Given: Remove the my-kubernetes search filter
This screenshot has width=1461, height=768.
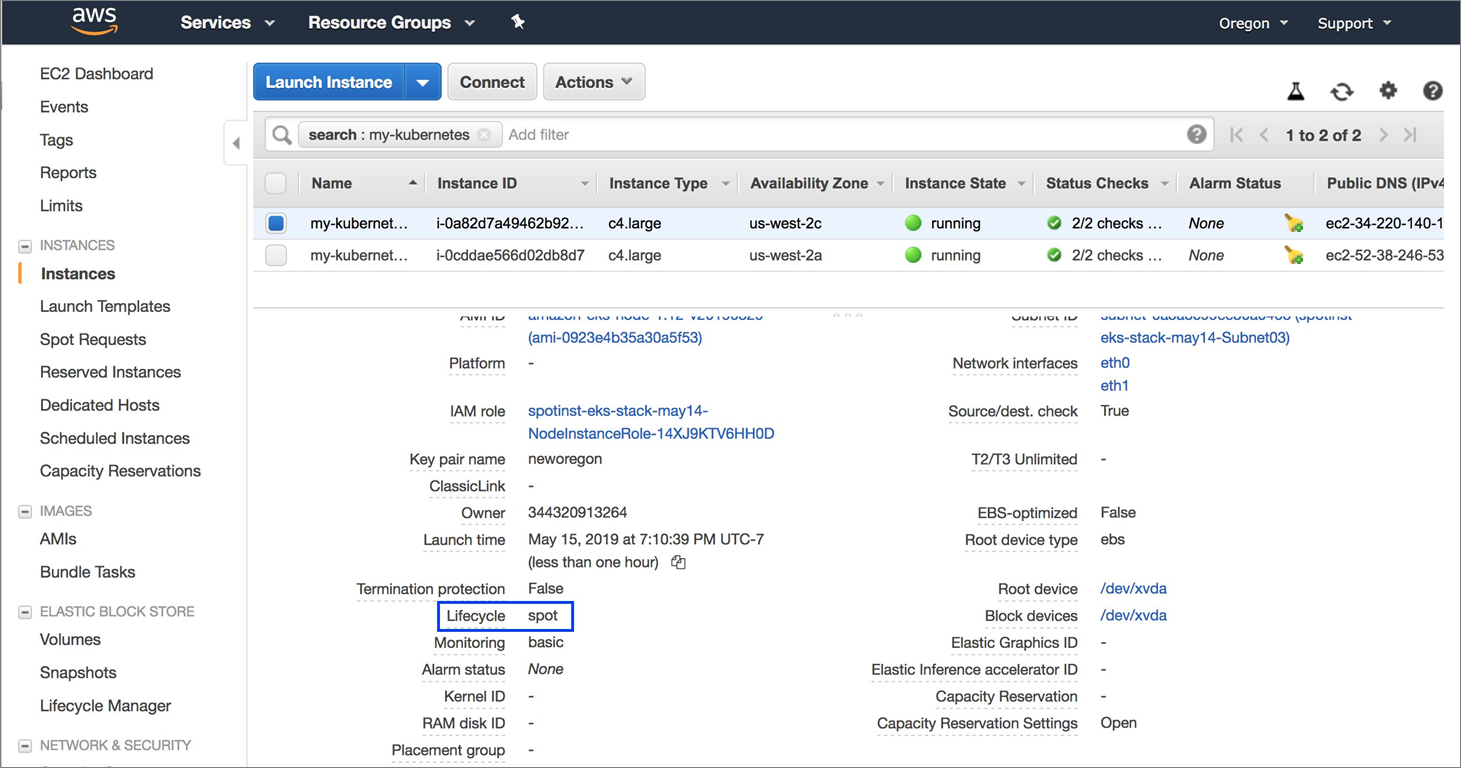Looking at the screenshot, I should (484, 135).
